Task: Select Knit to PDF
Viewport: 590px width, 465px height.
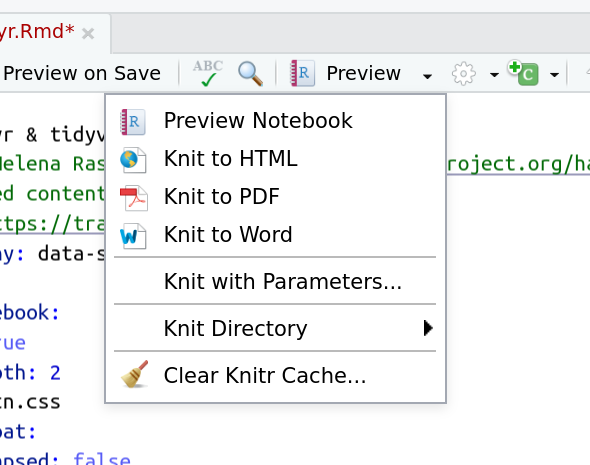Action: click(x=275, y=197)
